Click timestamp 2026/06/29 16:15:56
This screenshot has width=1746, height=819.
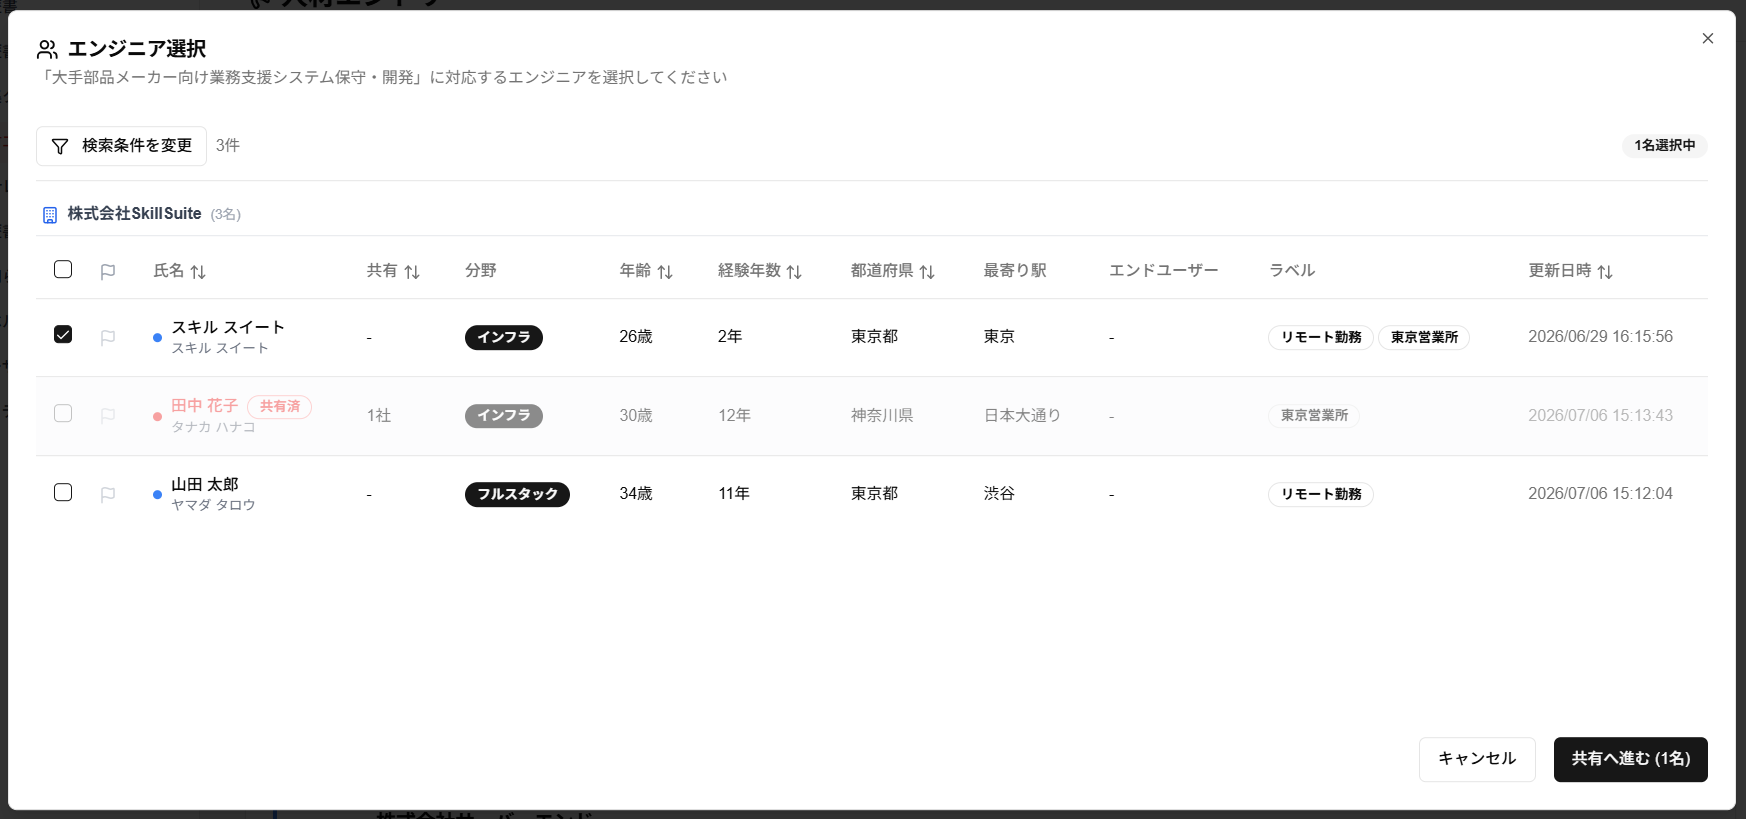1600,337
